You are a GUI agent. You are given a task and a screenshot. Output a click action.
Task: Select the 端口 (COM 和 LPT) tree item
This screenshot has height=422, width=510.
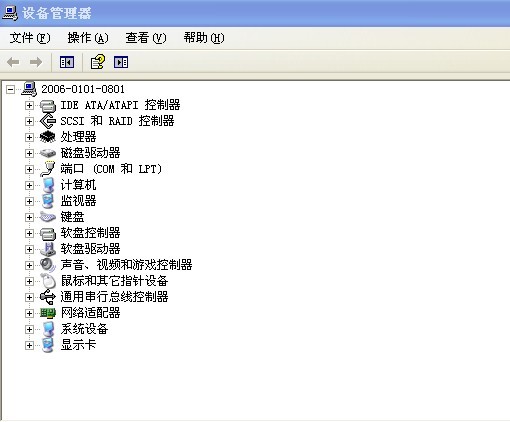[x=111, y=169]
